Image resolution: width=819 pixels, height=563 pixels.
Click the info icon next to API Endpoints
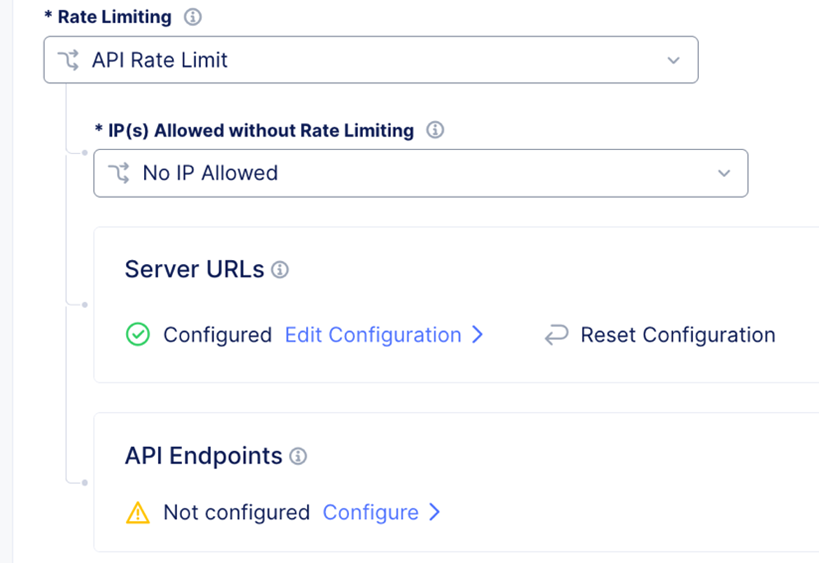[x=298, y=456]
